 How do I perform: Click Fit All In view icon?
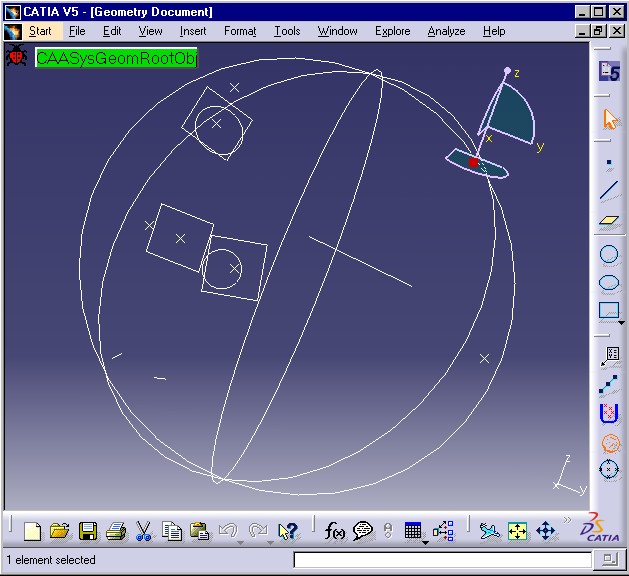pos(517,531)
